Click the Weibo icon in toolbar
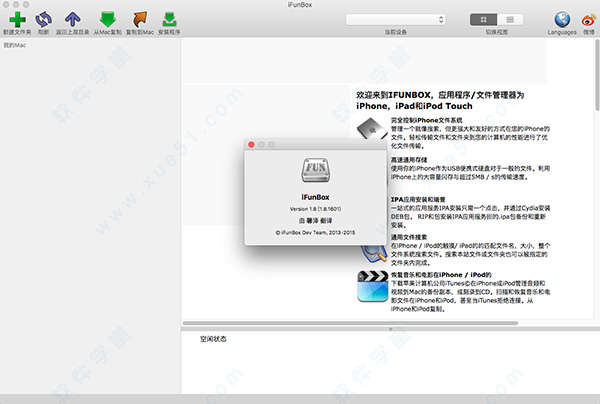The height and width of the screenshot is (404, 600). pos(589,18)
